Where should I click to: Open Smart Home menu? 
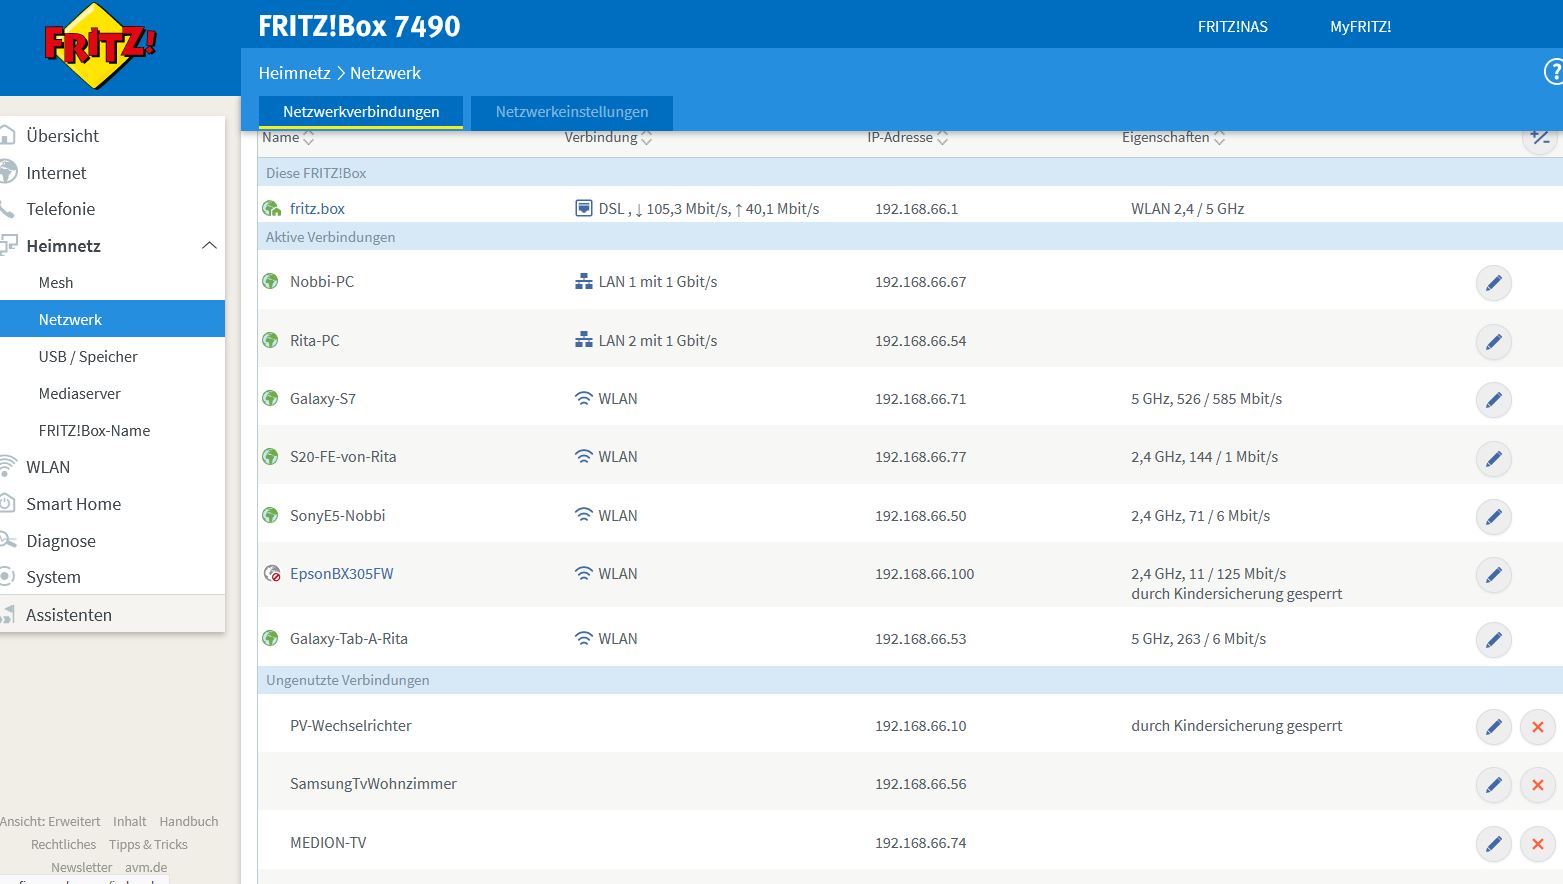(x=73, y=503)
